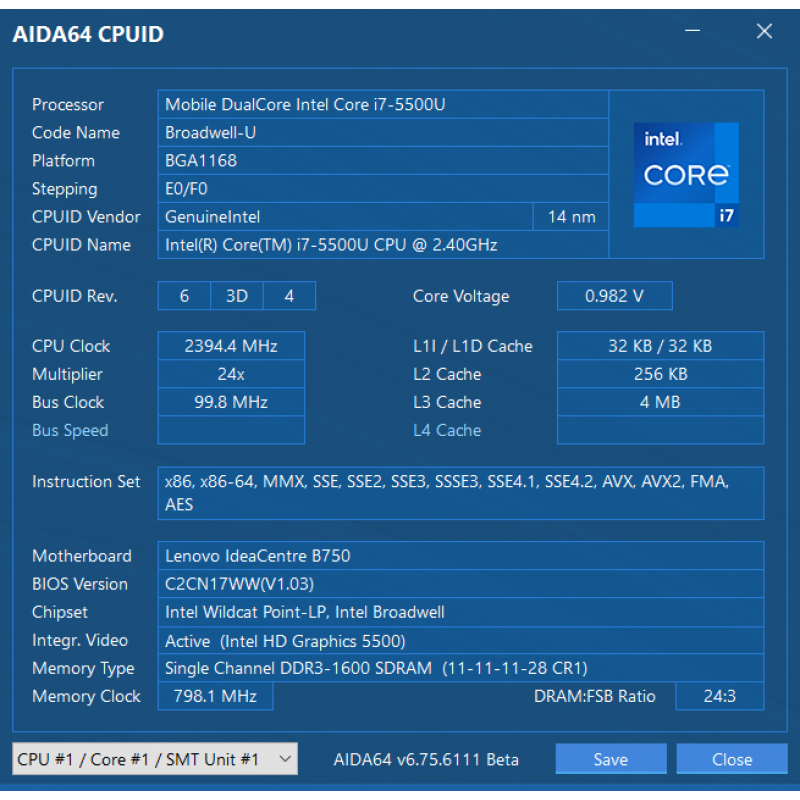This screenshot has height=800, width=800.
Task: Click the C2CN17WW(V1.03) BIOS version value
Action: coord(461,584)
